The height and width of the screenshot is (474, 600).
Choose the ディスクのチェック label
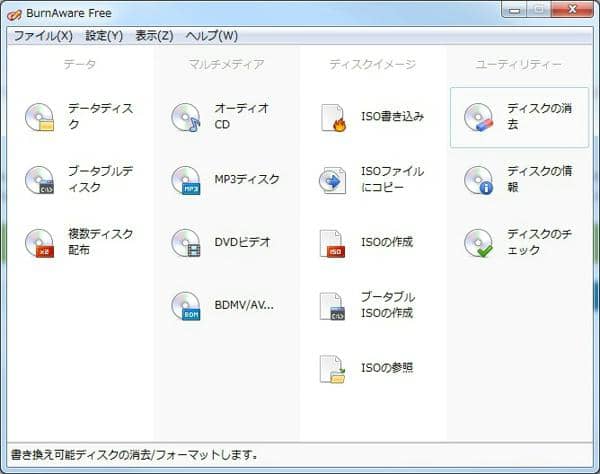[x=540, y=242]
